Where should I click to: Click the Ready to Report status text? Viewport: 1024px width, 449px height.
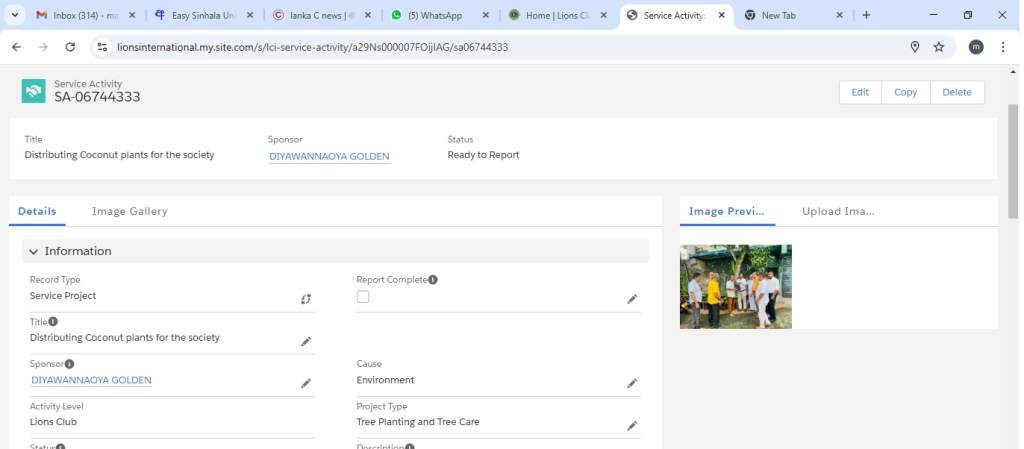click(x=483, y=155)
